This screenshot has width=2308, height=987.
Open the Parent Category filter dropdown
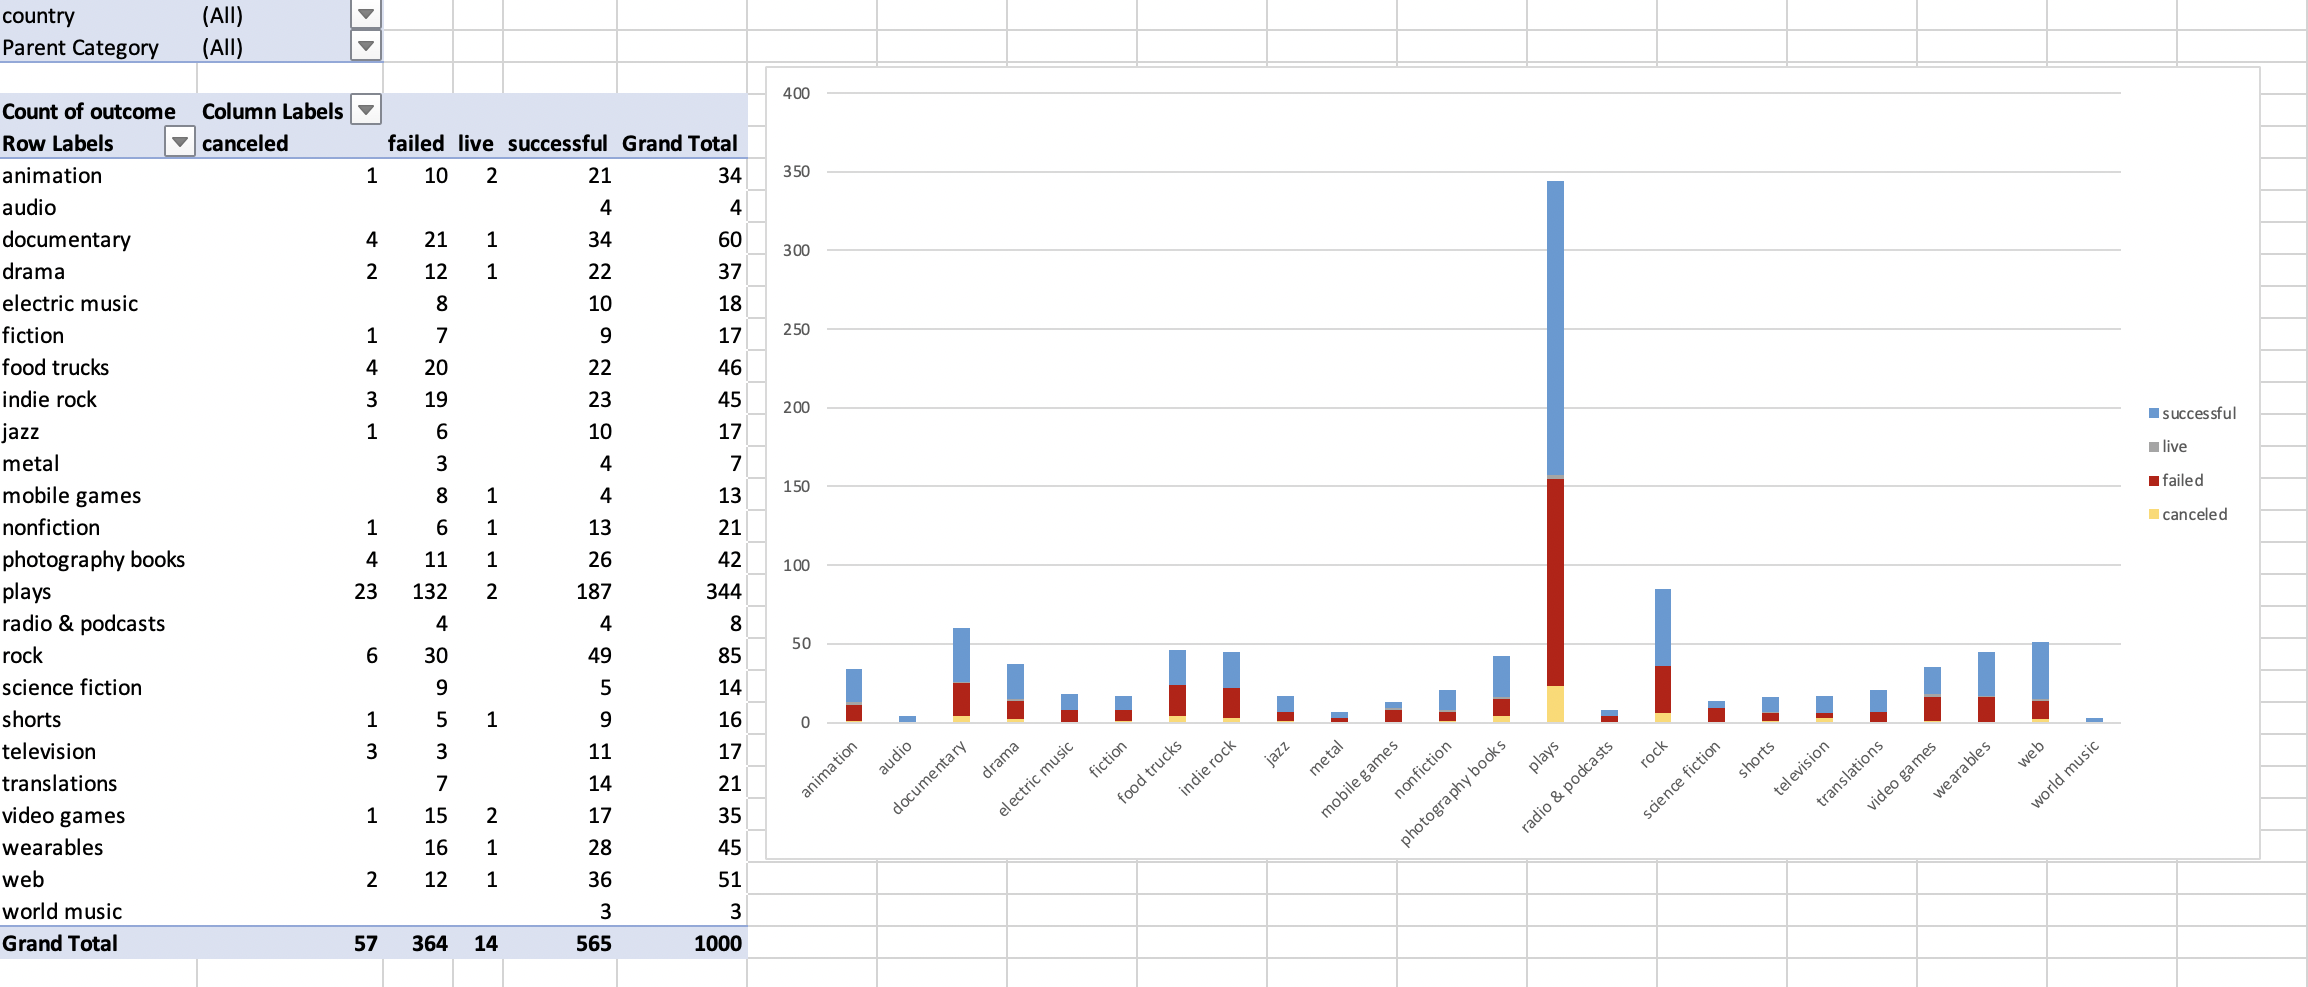pos(363,46)
